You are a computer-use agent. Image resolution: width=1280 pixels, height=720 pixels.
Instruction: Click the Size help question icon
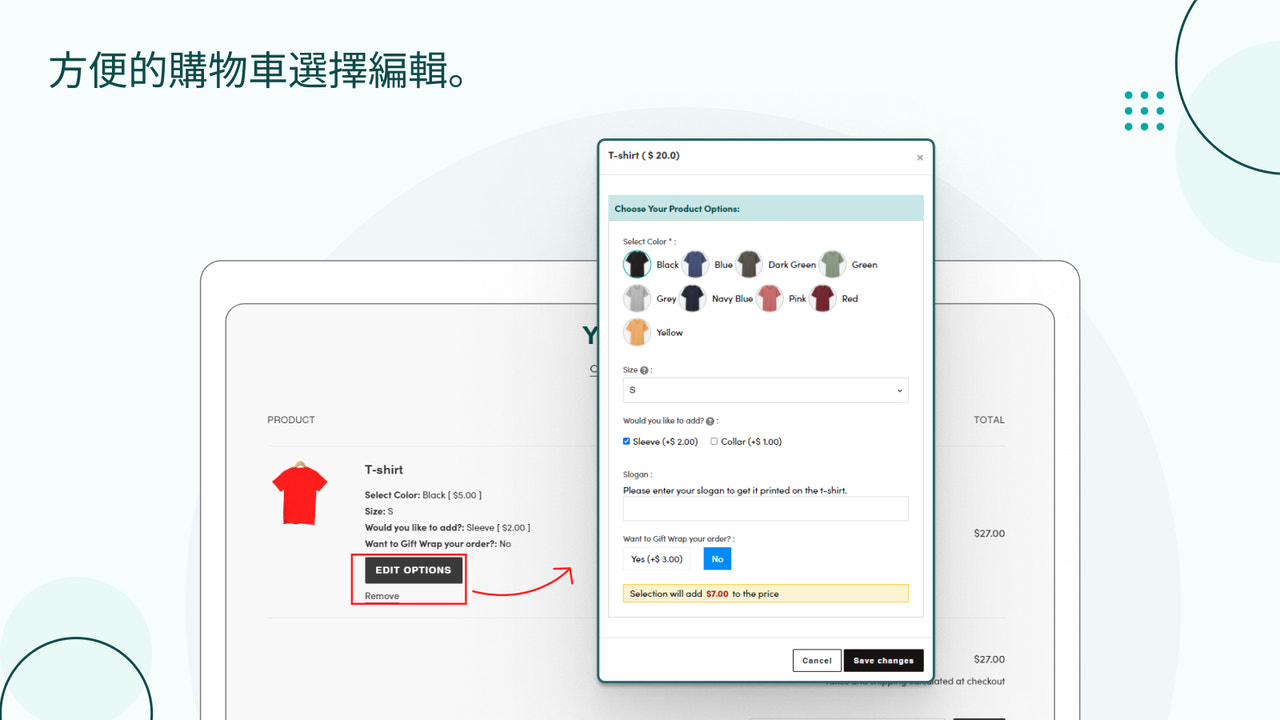(x=645, y=370)
